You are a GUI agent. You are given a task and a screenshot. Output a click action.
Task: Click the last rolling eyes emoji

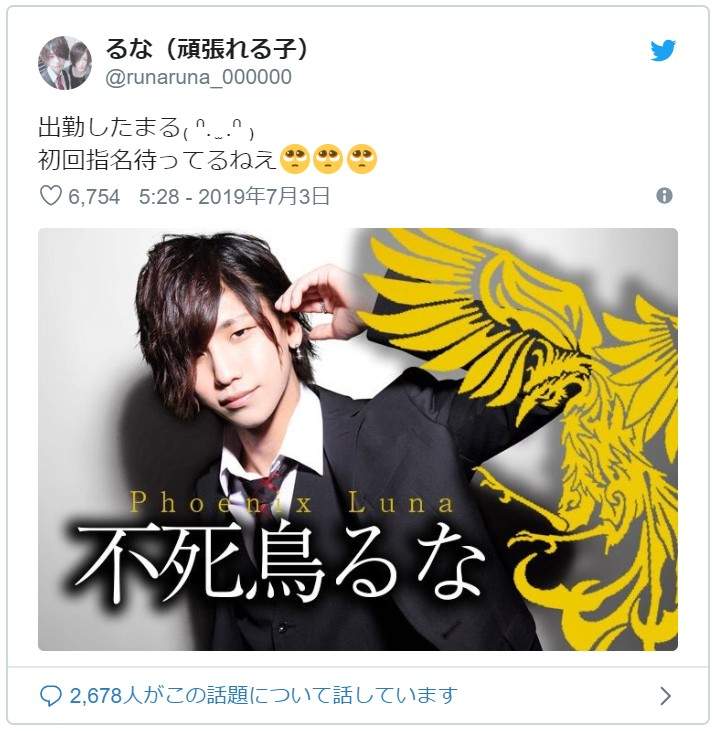pos(362,159)
